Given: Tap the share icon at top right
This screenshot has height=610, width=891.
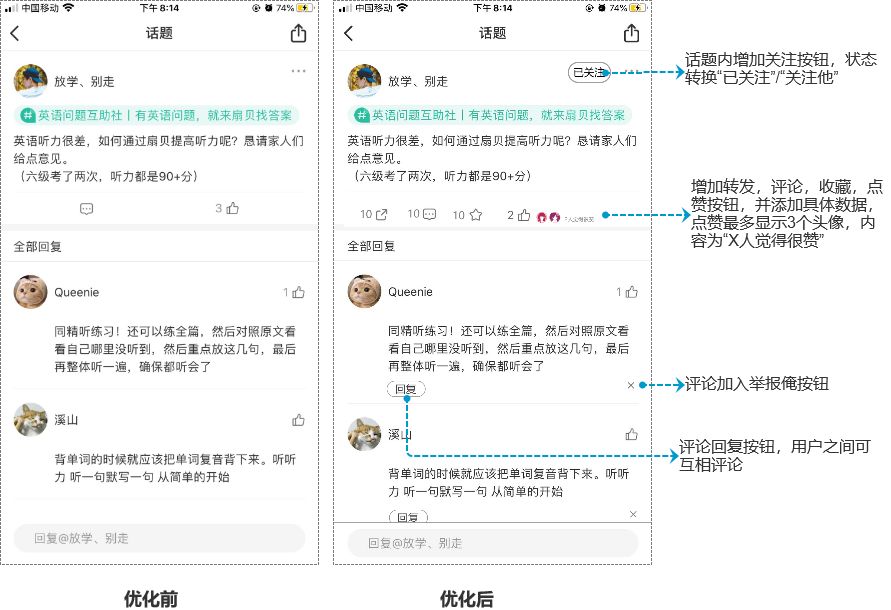Looking at the screenshot, I should pos(629,33).
